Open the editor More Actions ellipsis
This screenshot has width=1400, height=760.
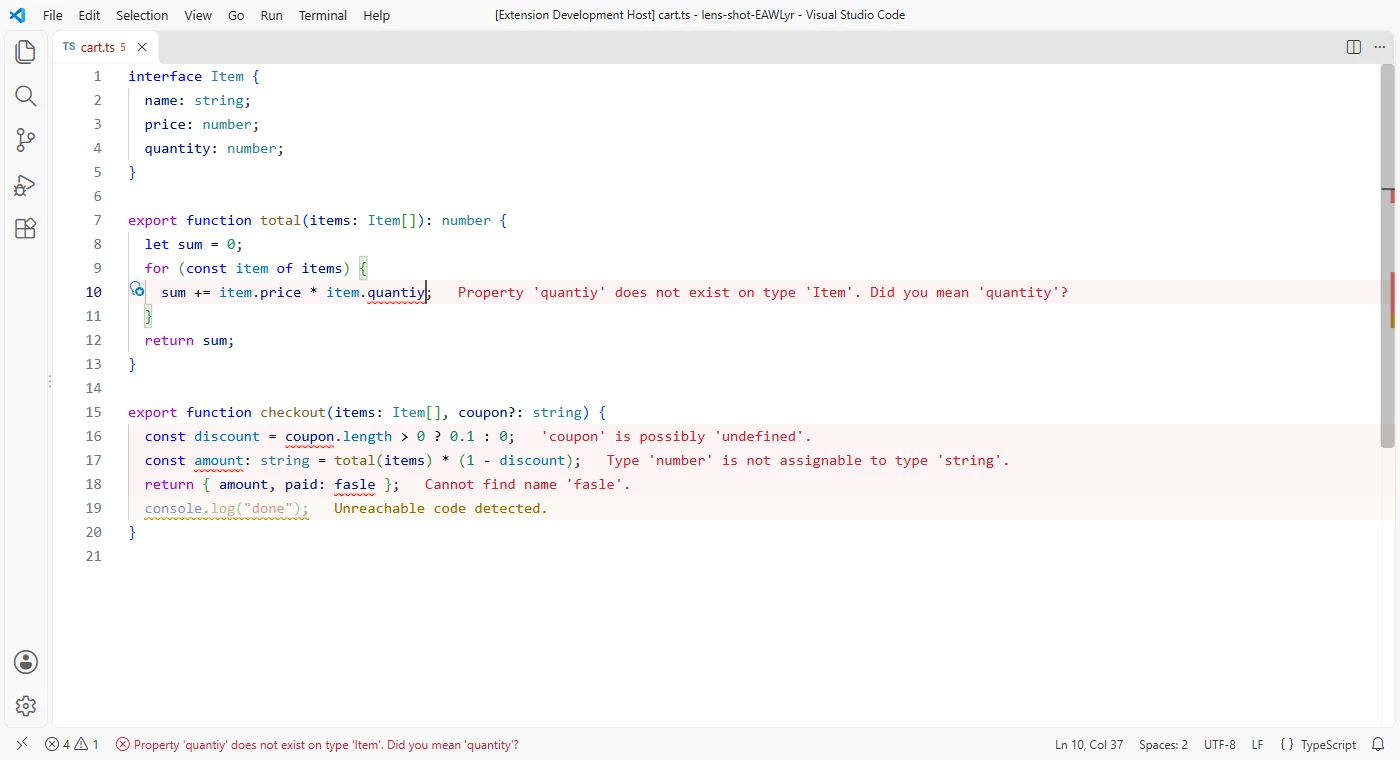[x=1381, y=47]
